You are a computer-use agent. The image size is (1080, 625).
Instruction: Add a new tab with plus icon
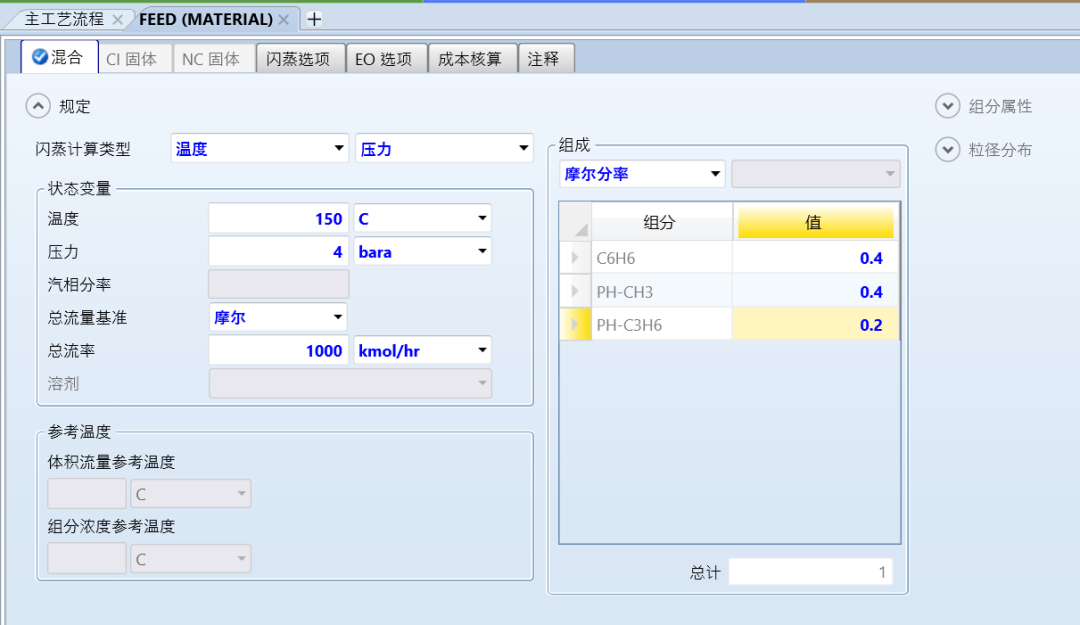tap(314, 19)
